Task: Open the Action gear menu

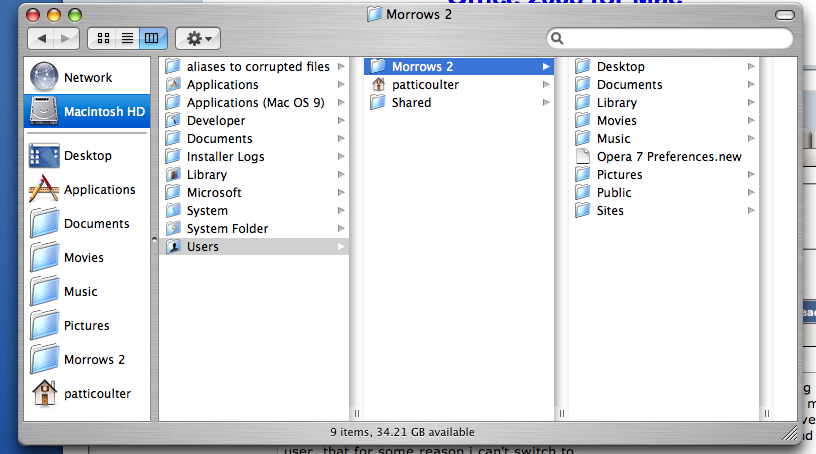Action: coord(198,39)
